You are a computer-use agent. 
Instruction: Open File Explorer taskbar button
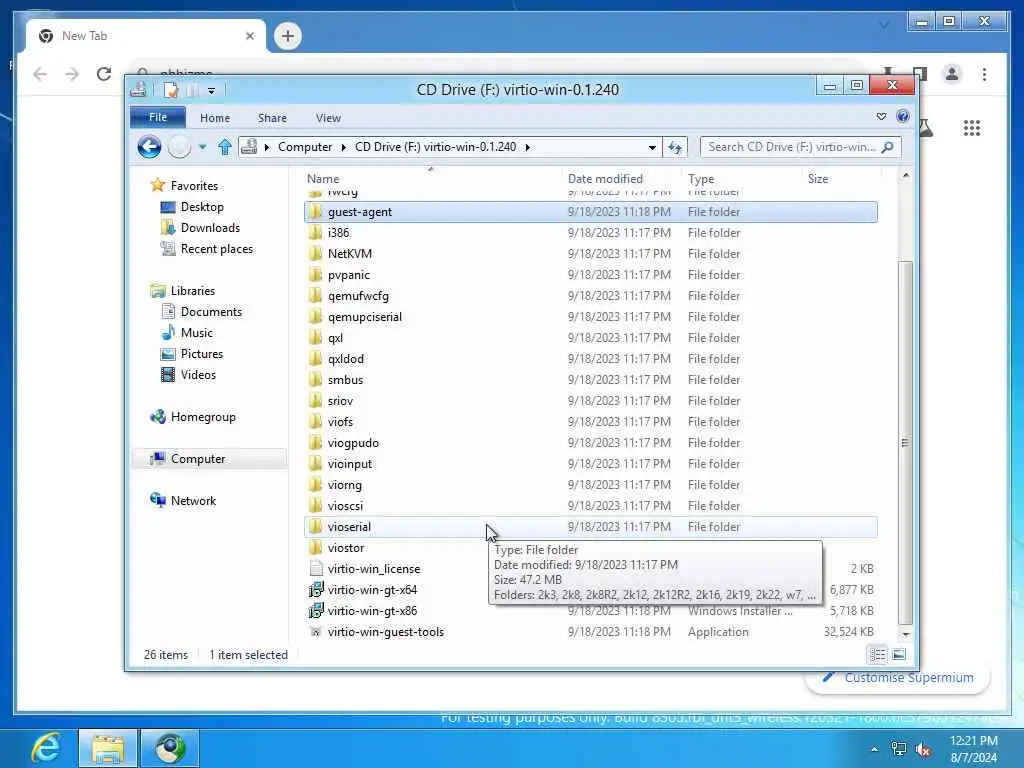click(108, 748)
